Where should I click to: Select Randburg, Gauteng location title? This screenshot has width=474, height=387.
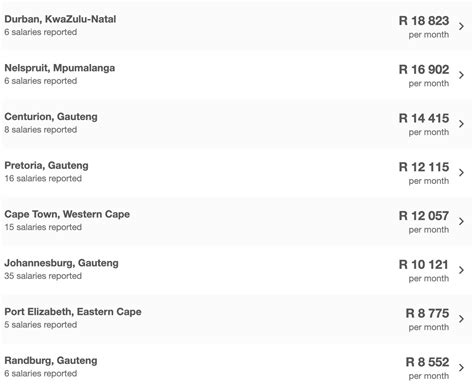[x=51, y=361]
